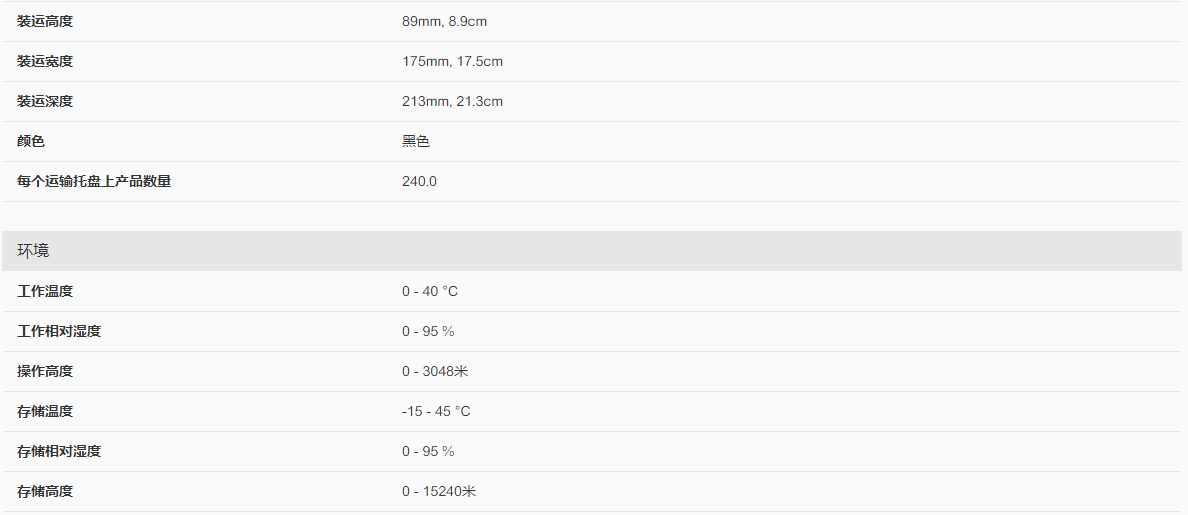Screen dimensions: 1188x515
Task: Select the 175mm, 17.5cm width value
Action: [x=452, y=61]
